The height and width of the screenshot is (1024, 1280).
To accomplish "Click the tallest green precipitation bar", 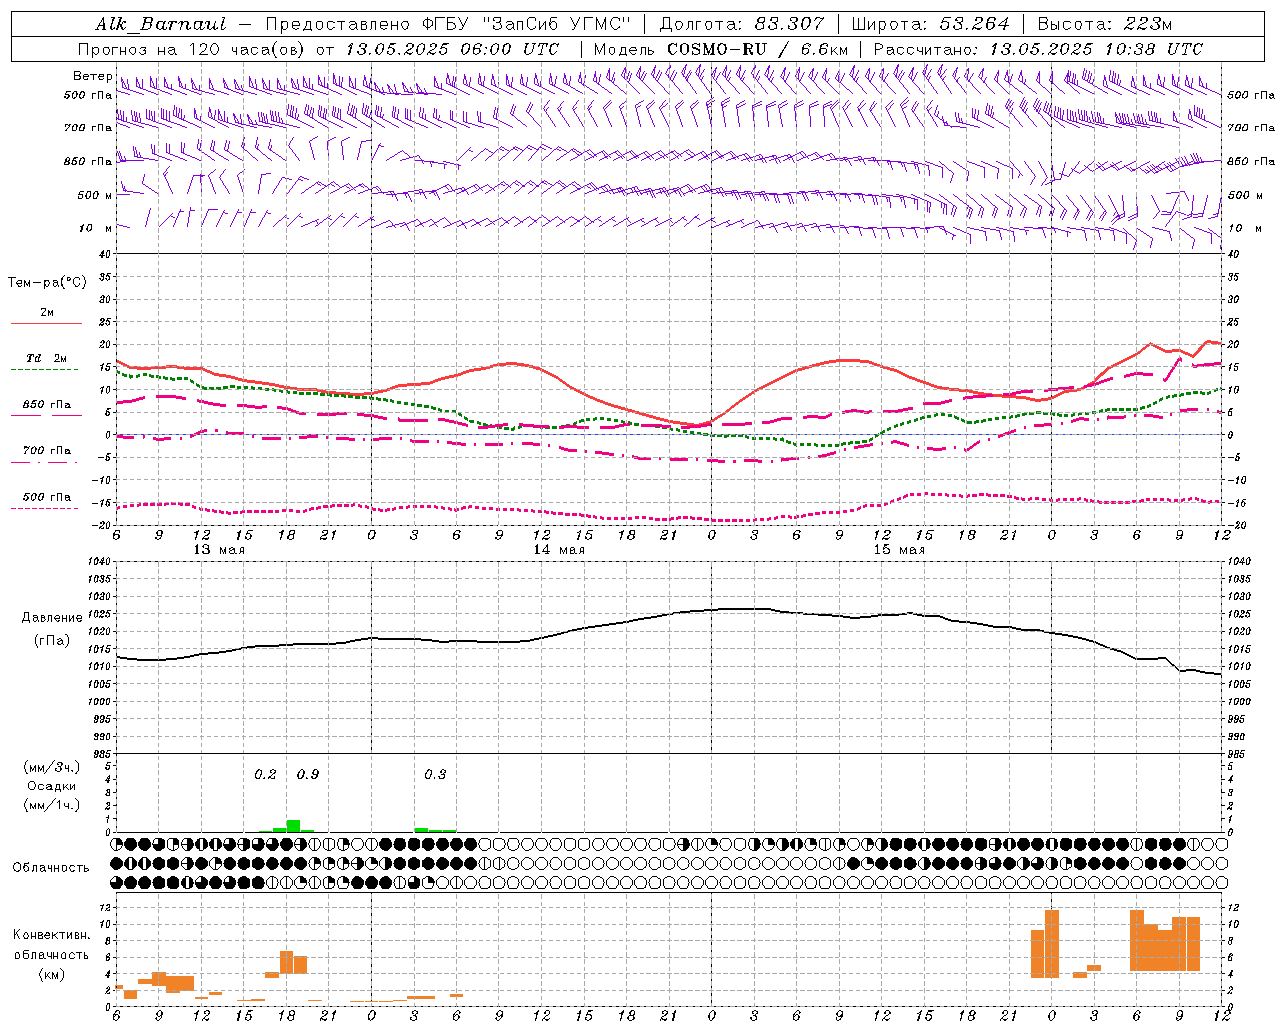I will pos(293,826).
